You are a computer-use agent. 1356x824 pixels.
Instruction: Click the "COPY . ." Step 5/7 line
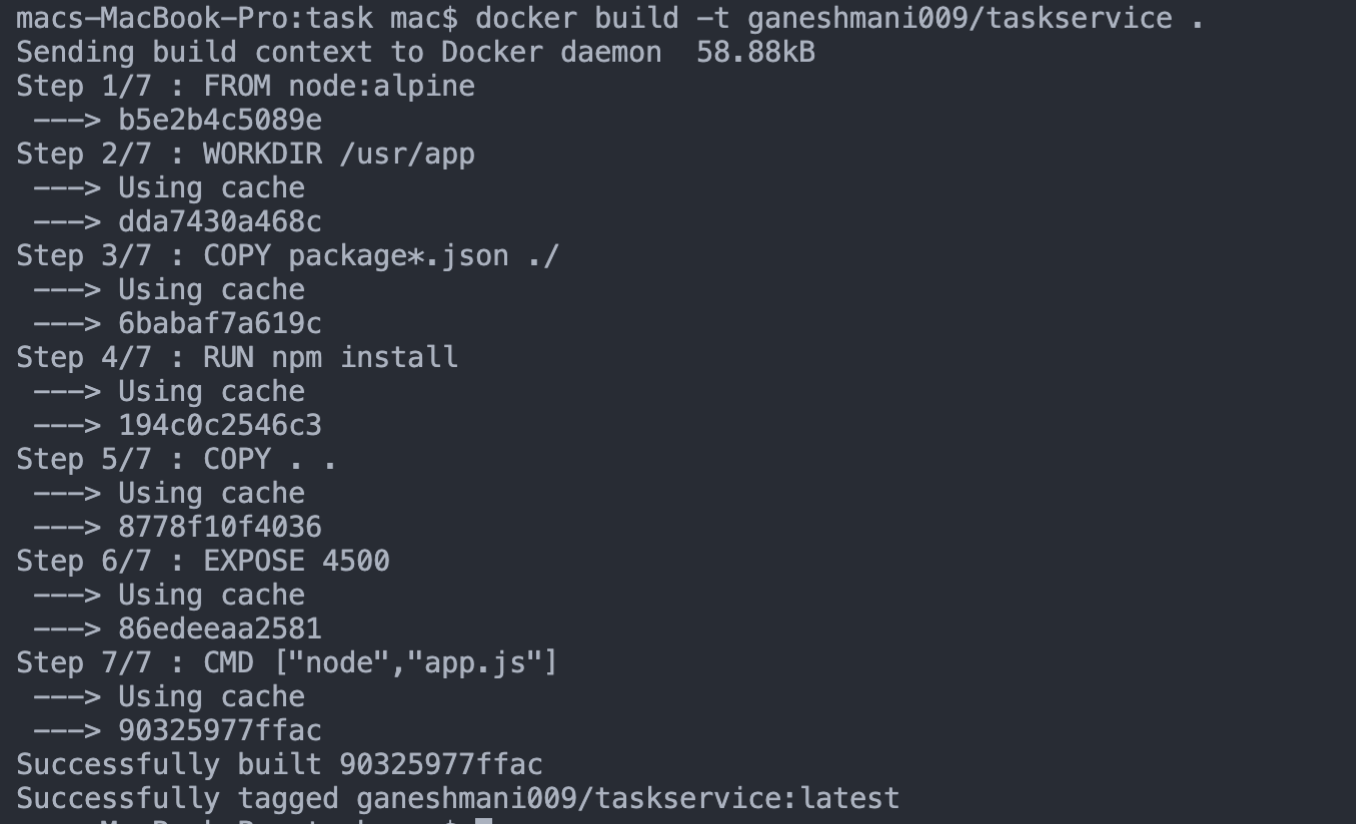pos(270,459)
